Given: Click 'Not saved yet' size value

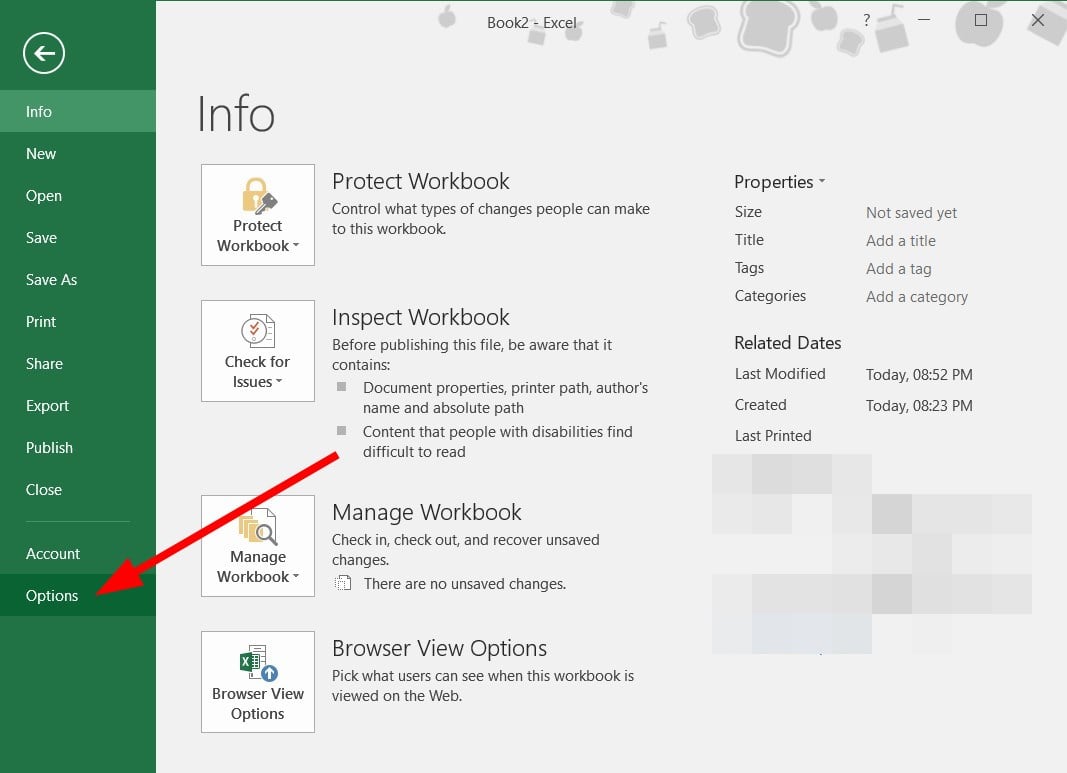Looking at the screenshot, I should point(911,212).
